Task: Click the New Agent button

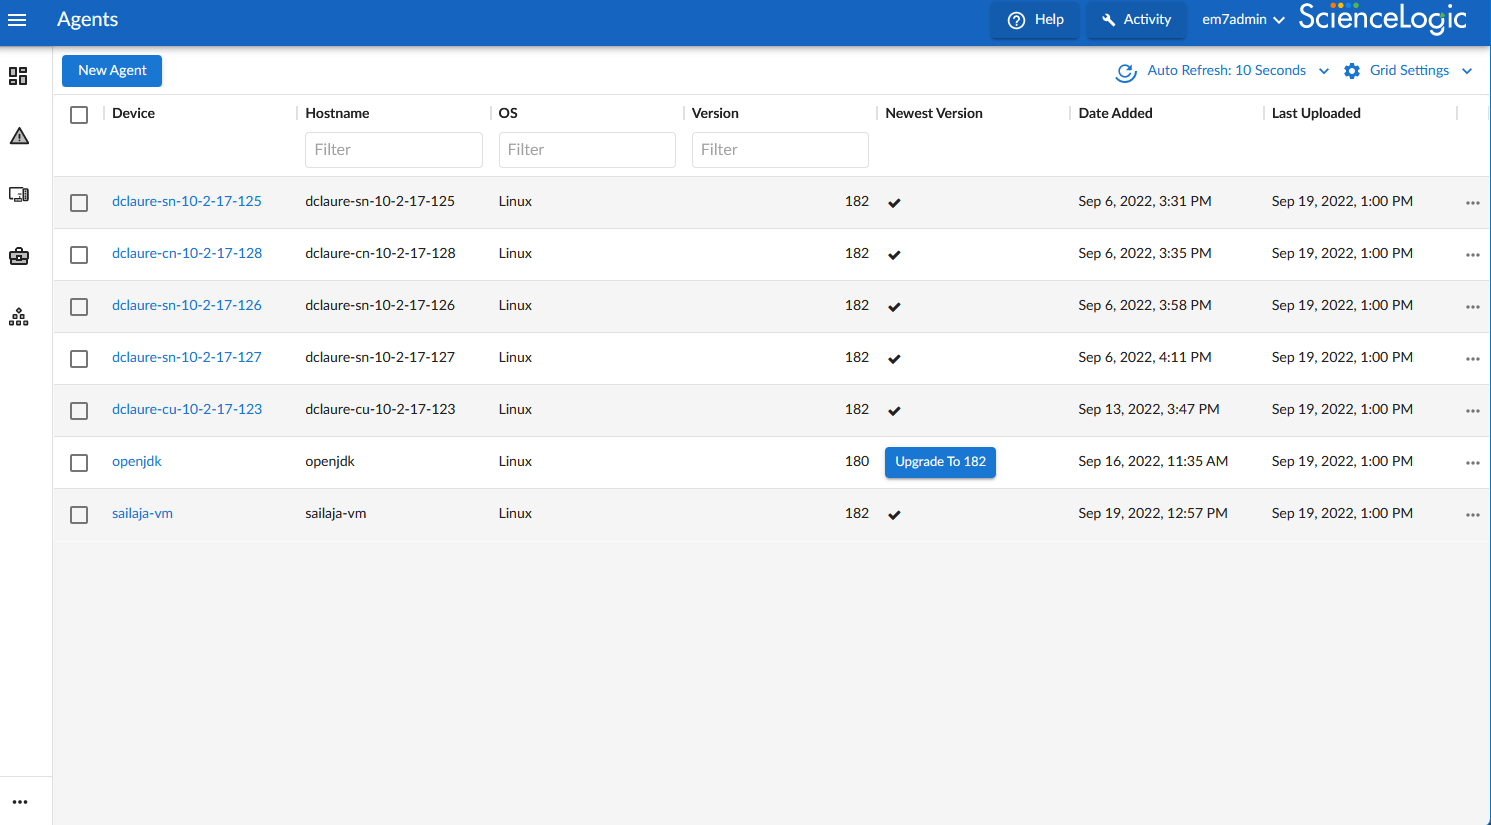Action: [x=112, y=71]
